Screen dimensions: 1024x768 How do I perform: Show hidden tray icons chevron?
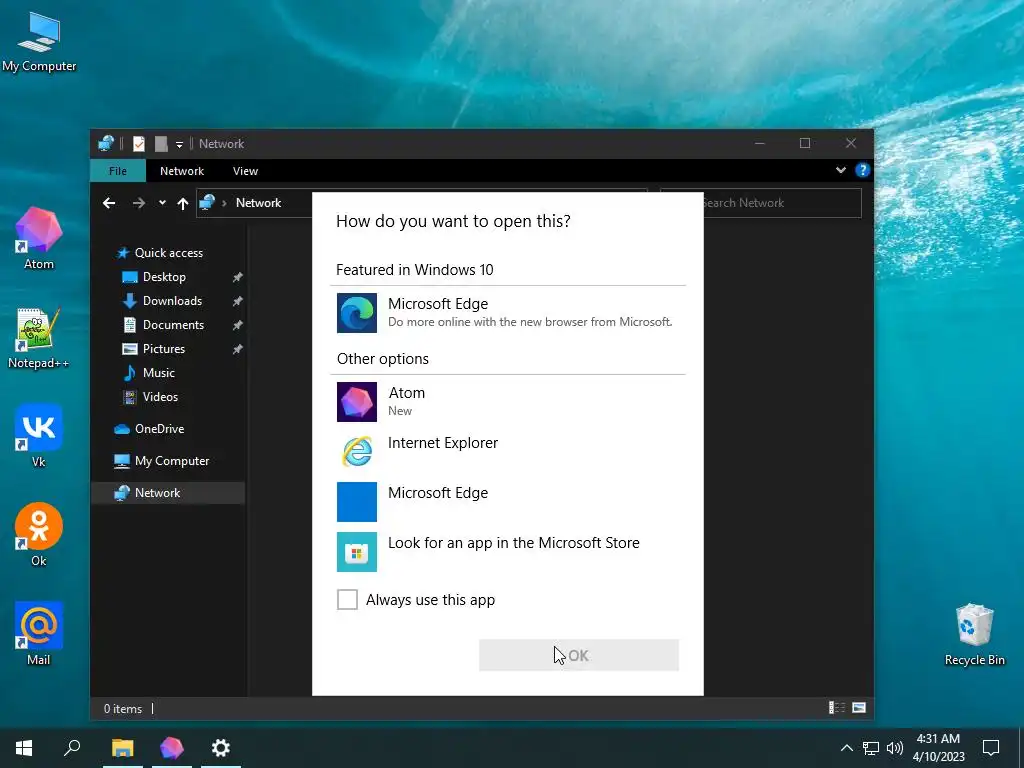pos(846,748)
